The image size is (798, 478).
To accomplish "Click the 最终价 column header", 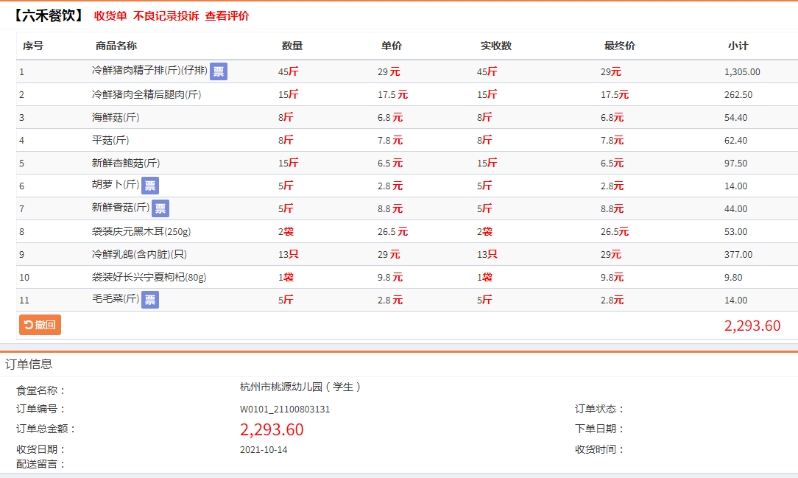I will (619, 46).
